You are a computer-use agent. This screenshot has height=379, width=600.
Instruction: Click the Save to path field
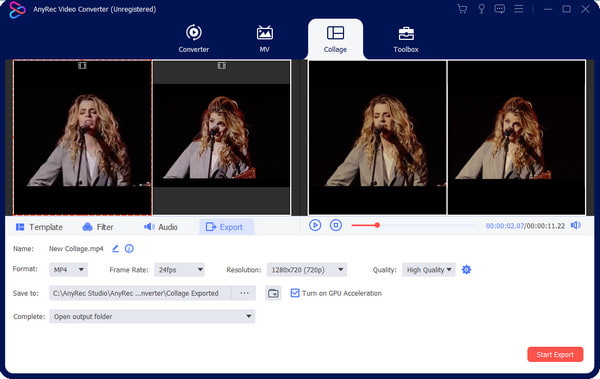pos(140,293)
